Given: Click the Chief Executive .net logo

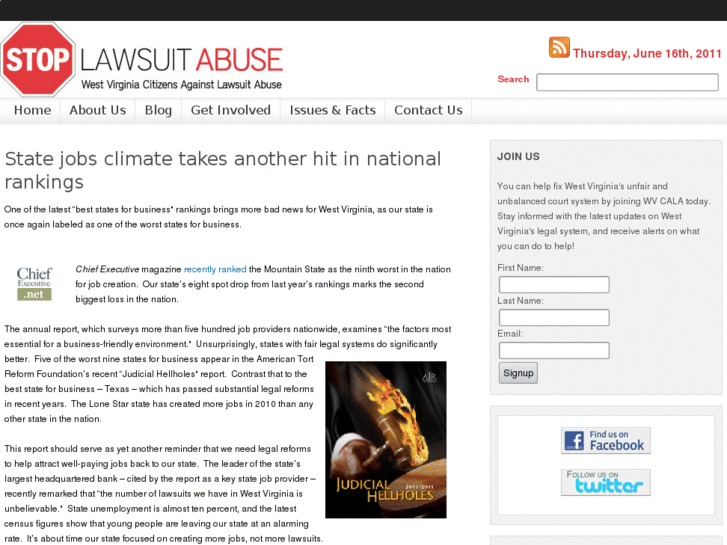Looking at the screenshot, I should 34,284.
